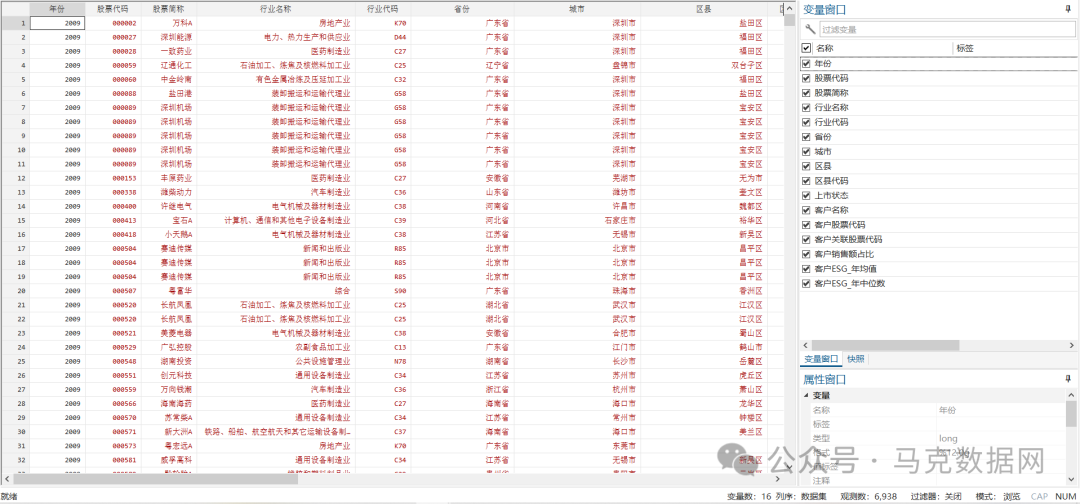The image size is (1080, 504).
Task: Uncheck the 省份 variable checkbox
Action: click(807, 137)
